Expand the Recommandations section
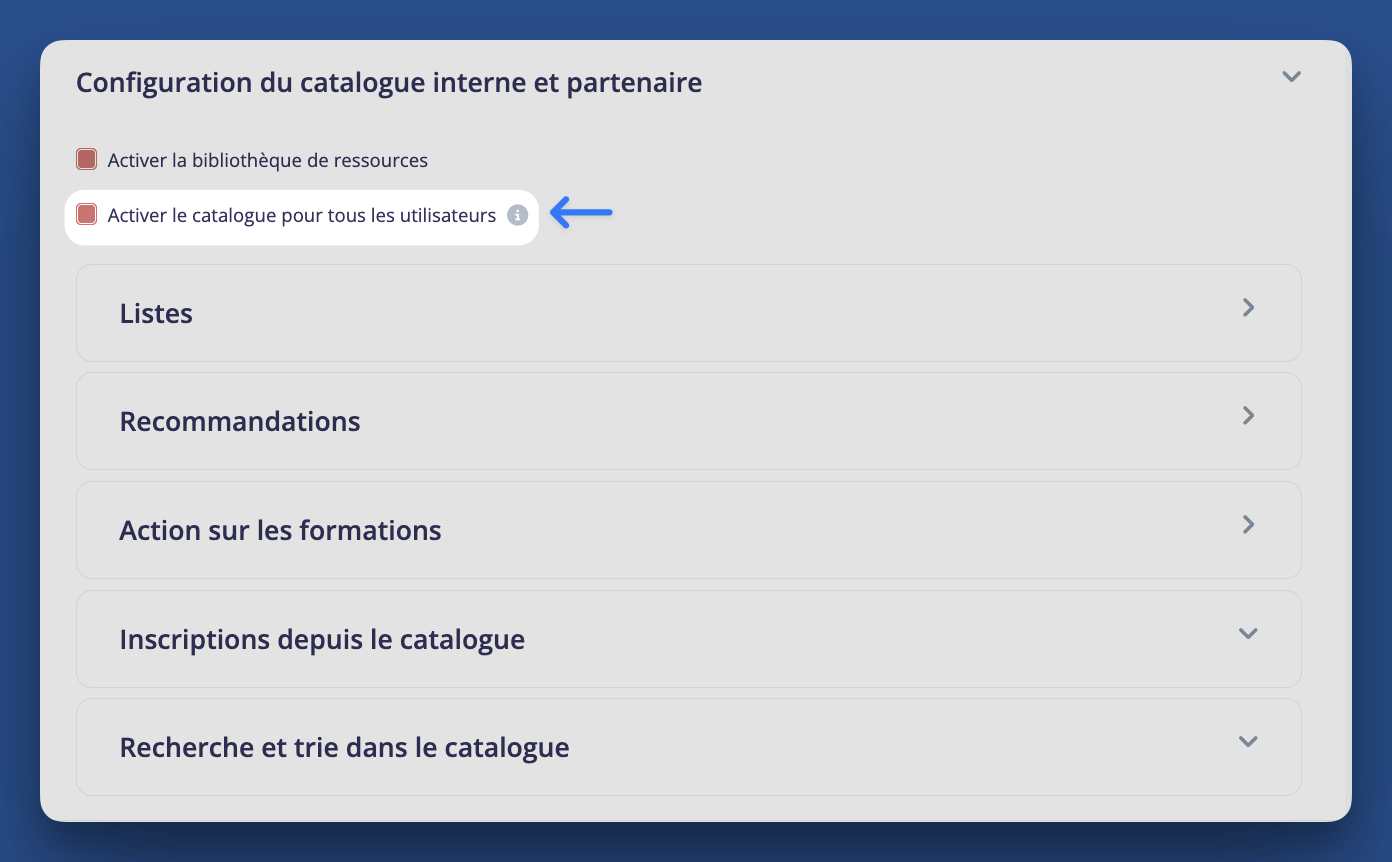 pos(688,420)
